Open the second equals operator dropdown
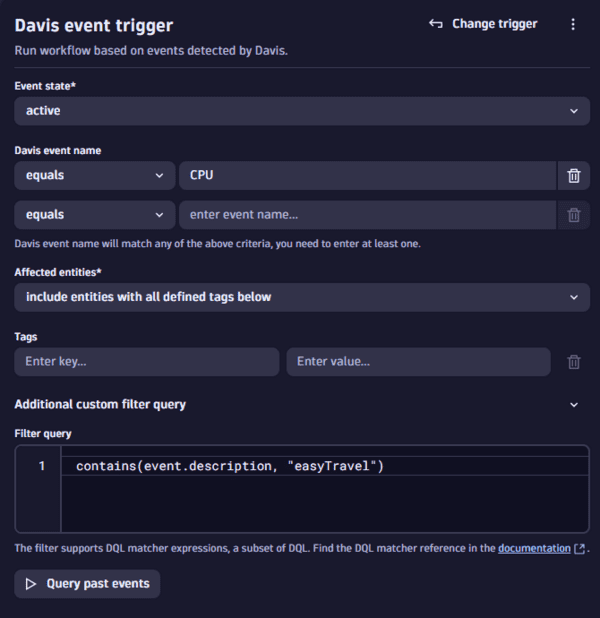The image size is (600, 618). [95, 214]
